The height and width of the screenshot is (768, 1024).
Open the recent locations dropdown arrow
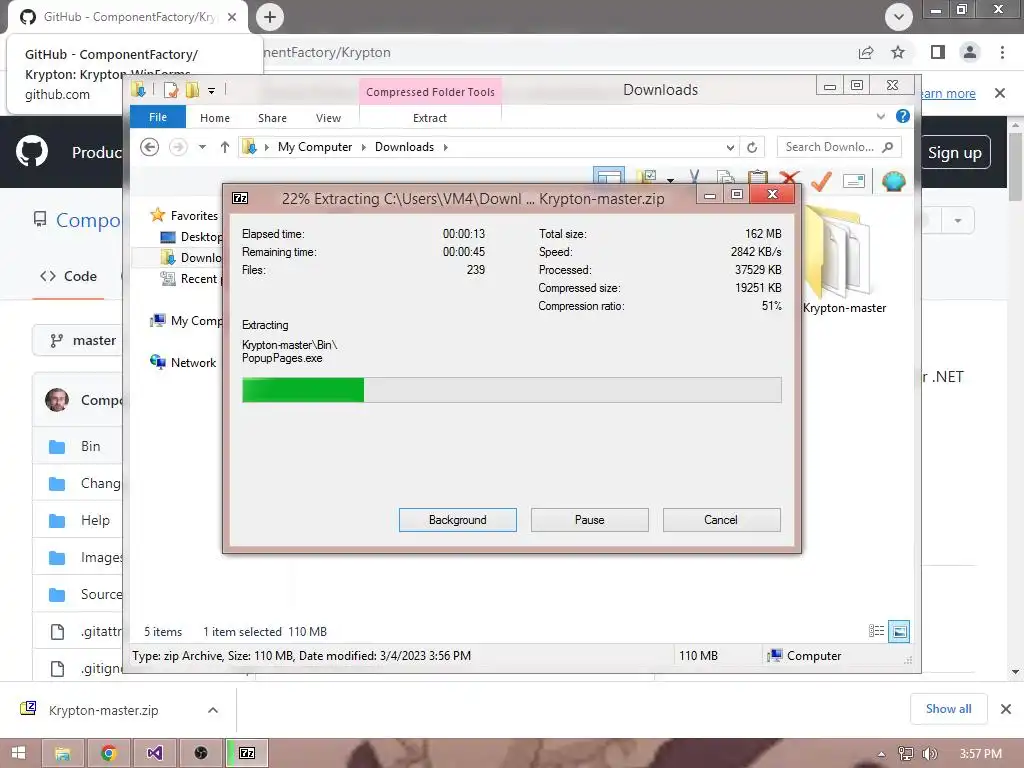(x=202, y=147)
